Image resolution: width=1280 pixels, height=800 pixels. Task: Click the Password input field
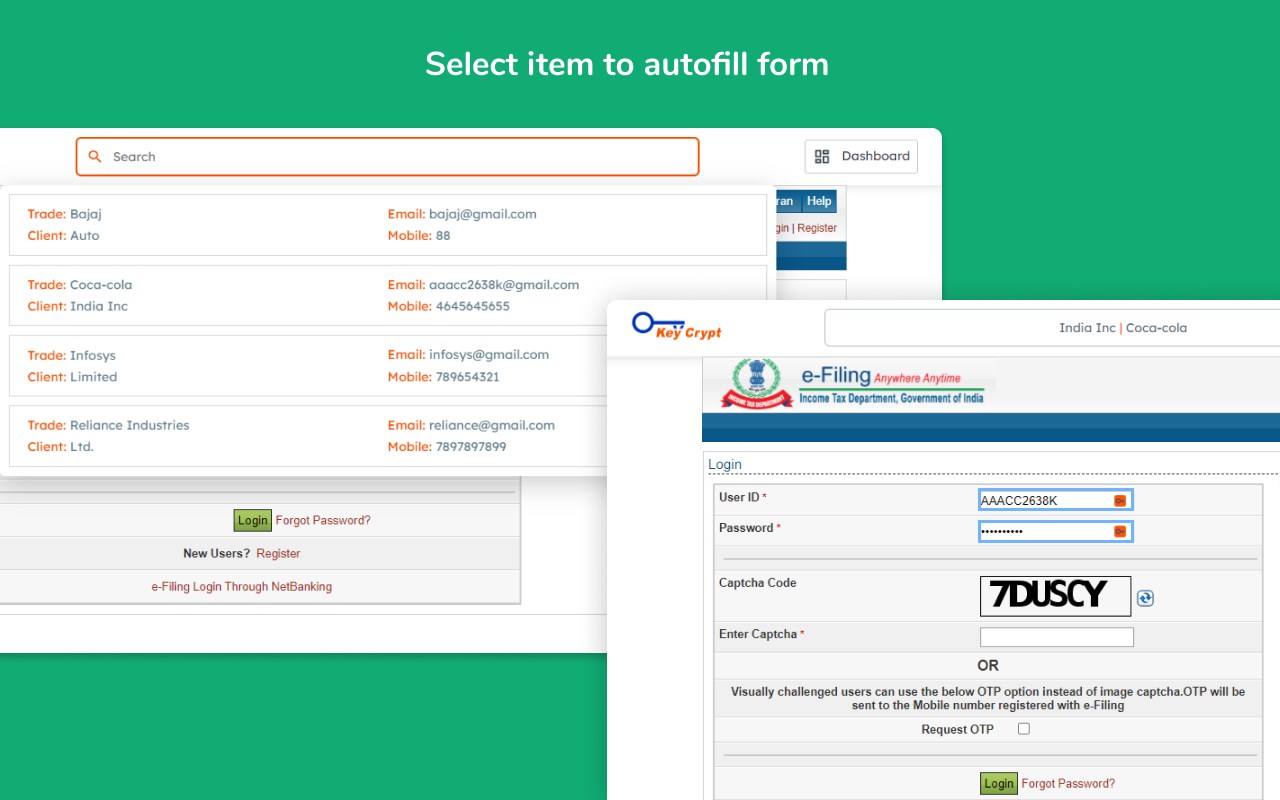pos(1055,531)
